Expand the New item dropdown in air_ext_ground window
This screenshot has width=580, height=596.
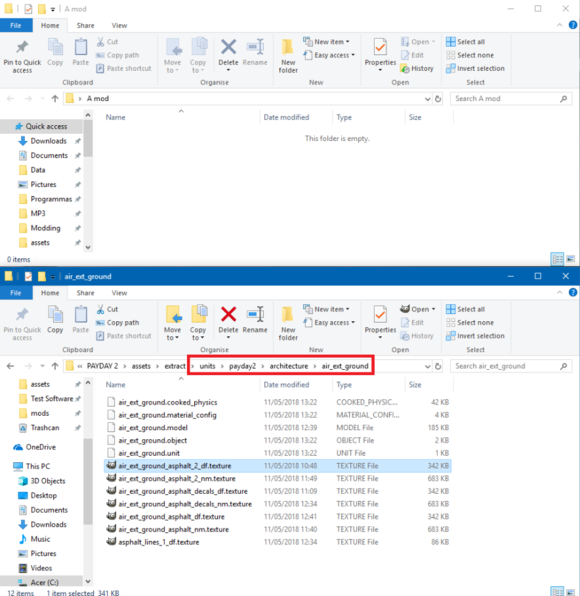pyautogui.click(x=326, y=309)
